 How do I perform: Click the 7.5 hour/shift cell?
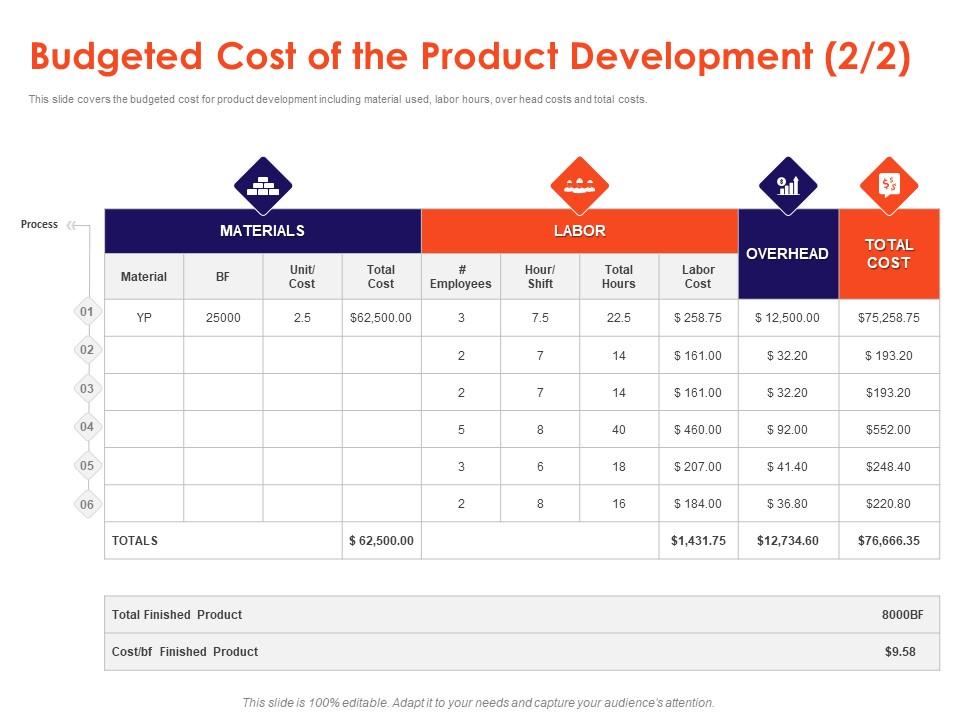tap(540, 318)
